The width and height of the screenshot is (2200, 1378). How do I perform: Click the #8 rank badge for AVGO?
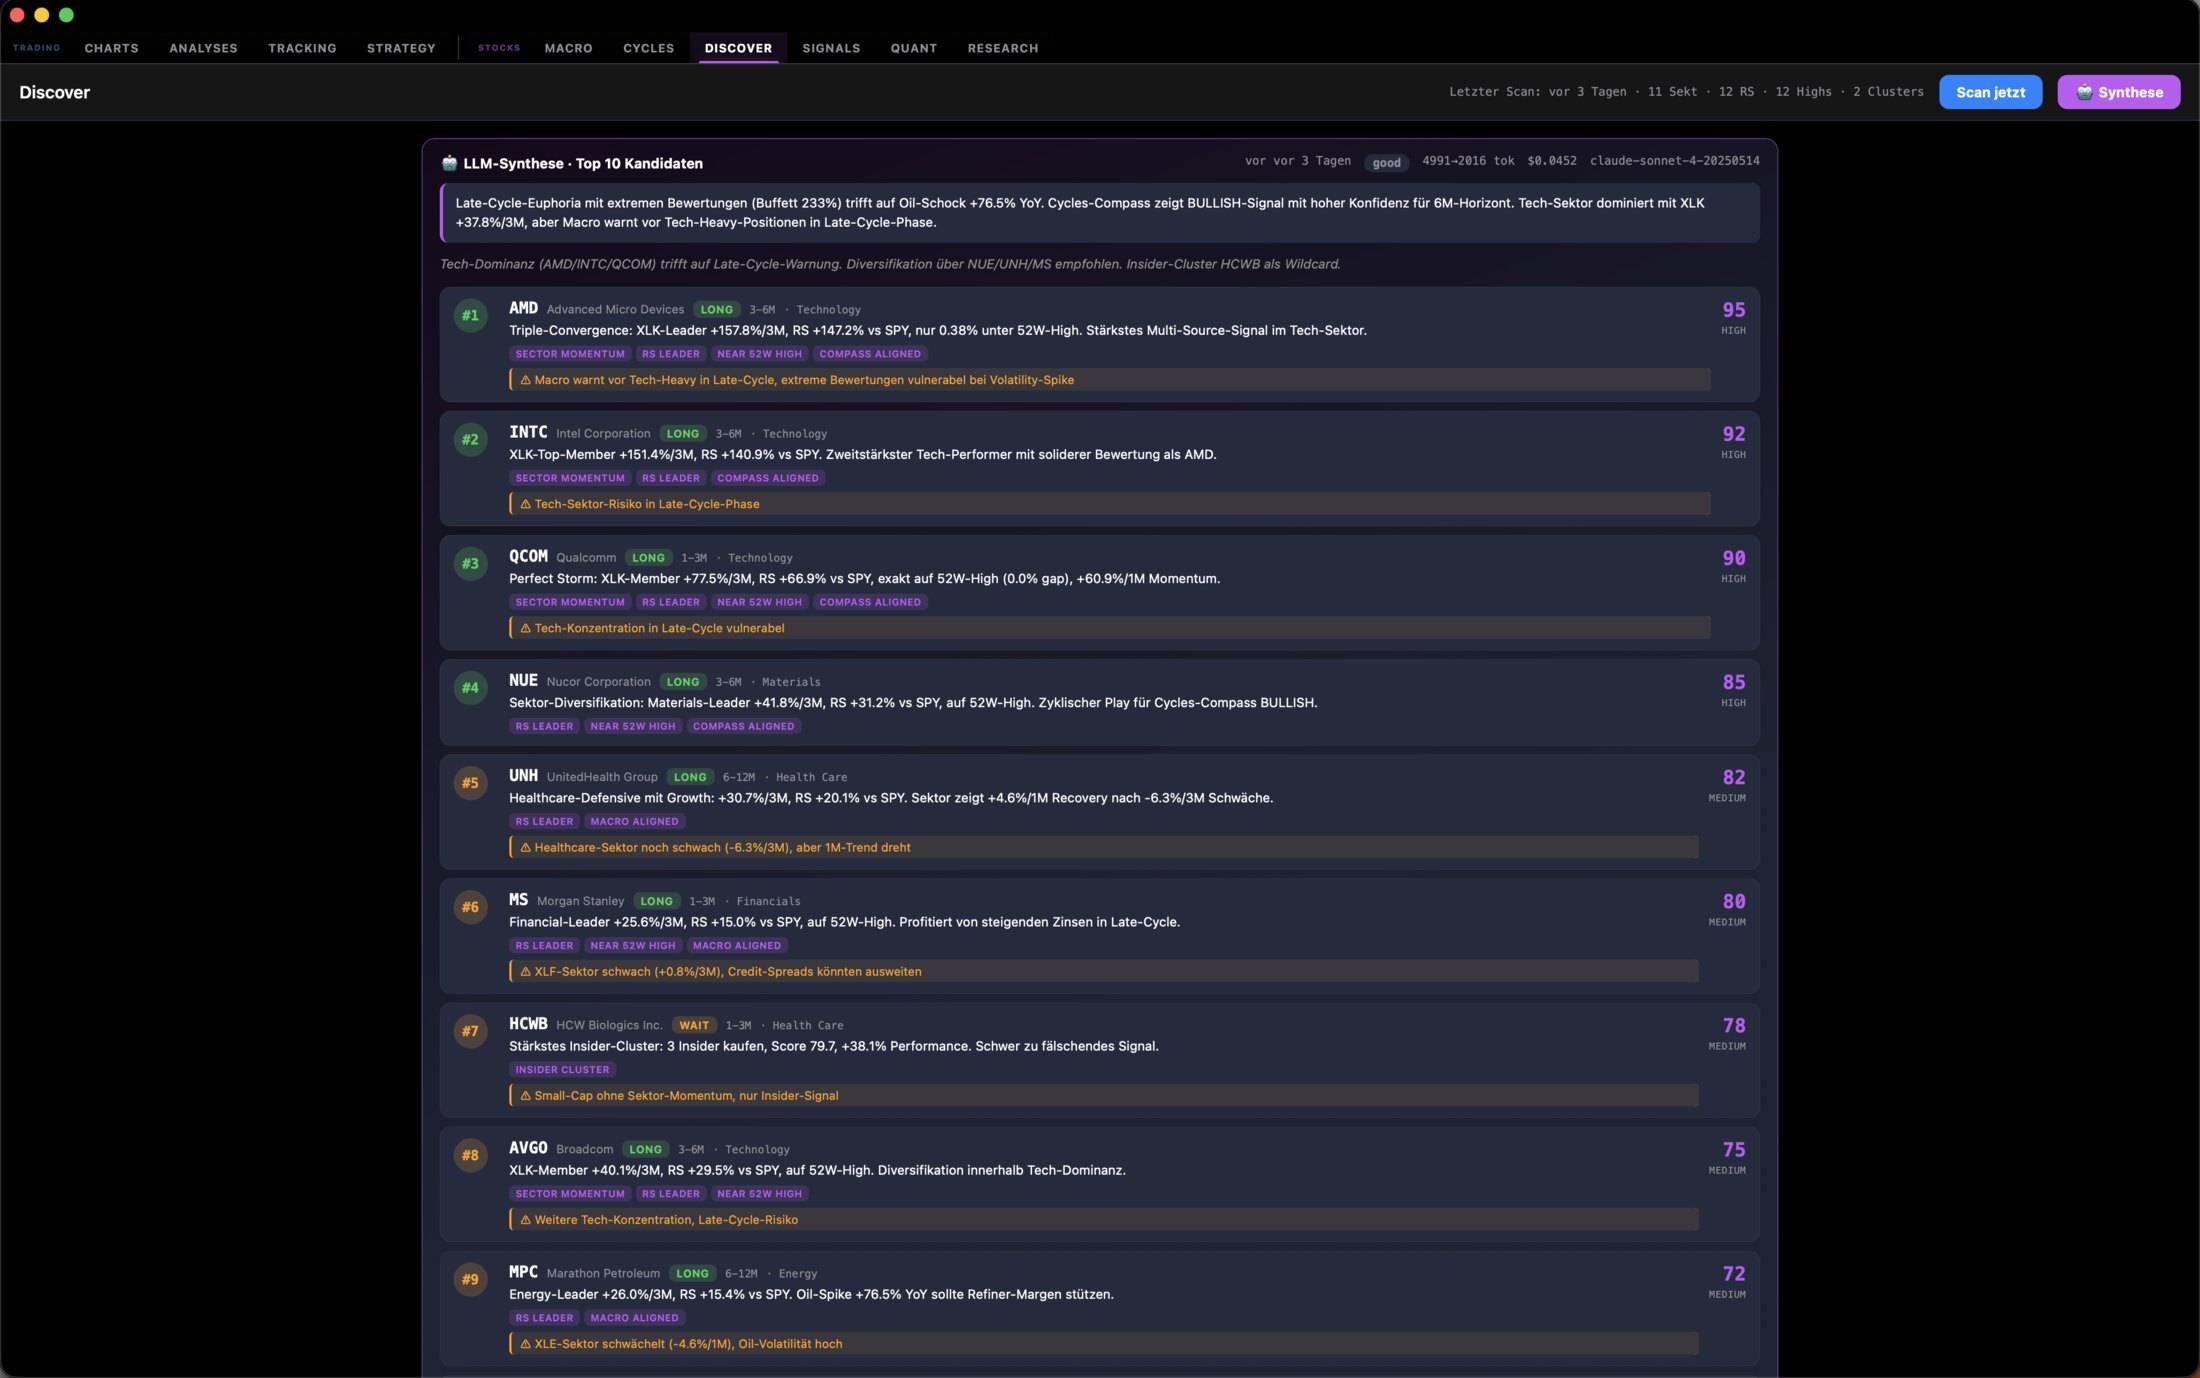click(x=470, y=1154)
